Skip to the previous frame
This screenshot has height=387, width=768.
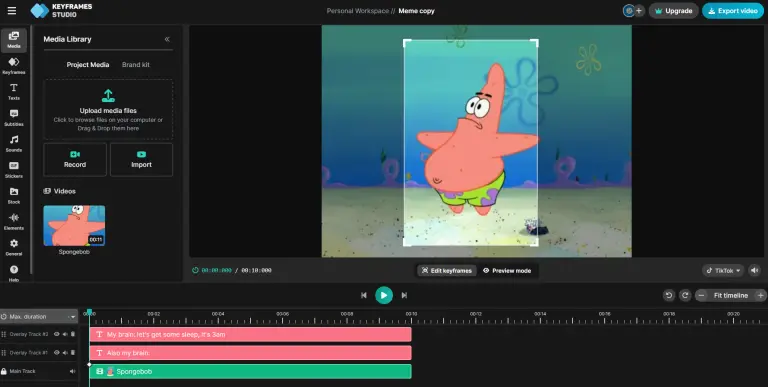[363, 295]
